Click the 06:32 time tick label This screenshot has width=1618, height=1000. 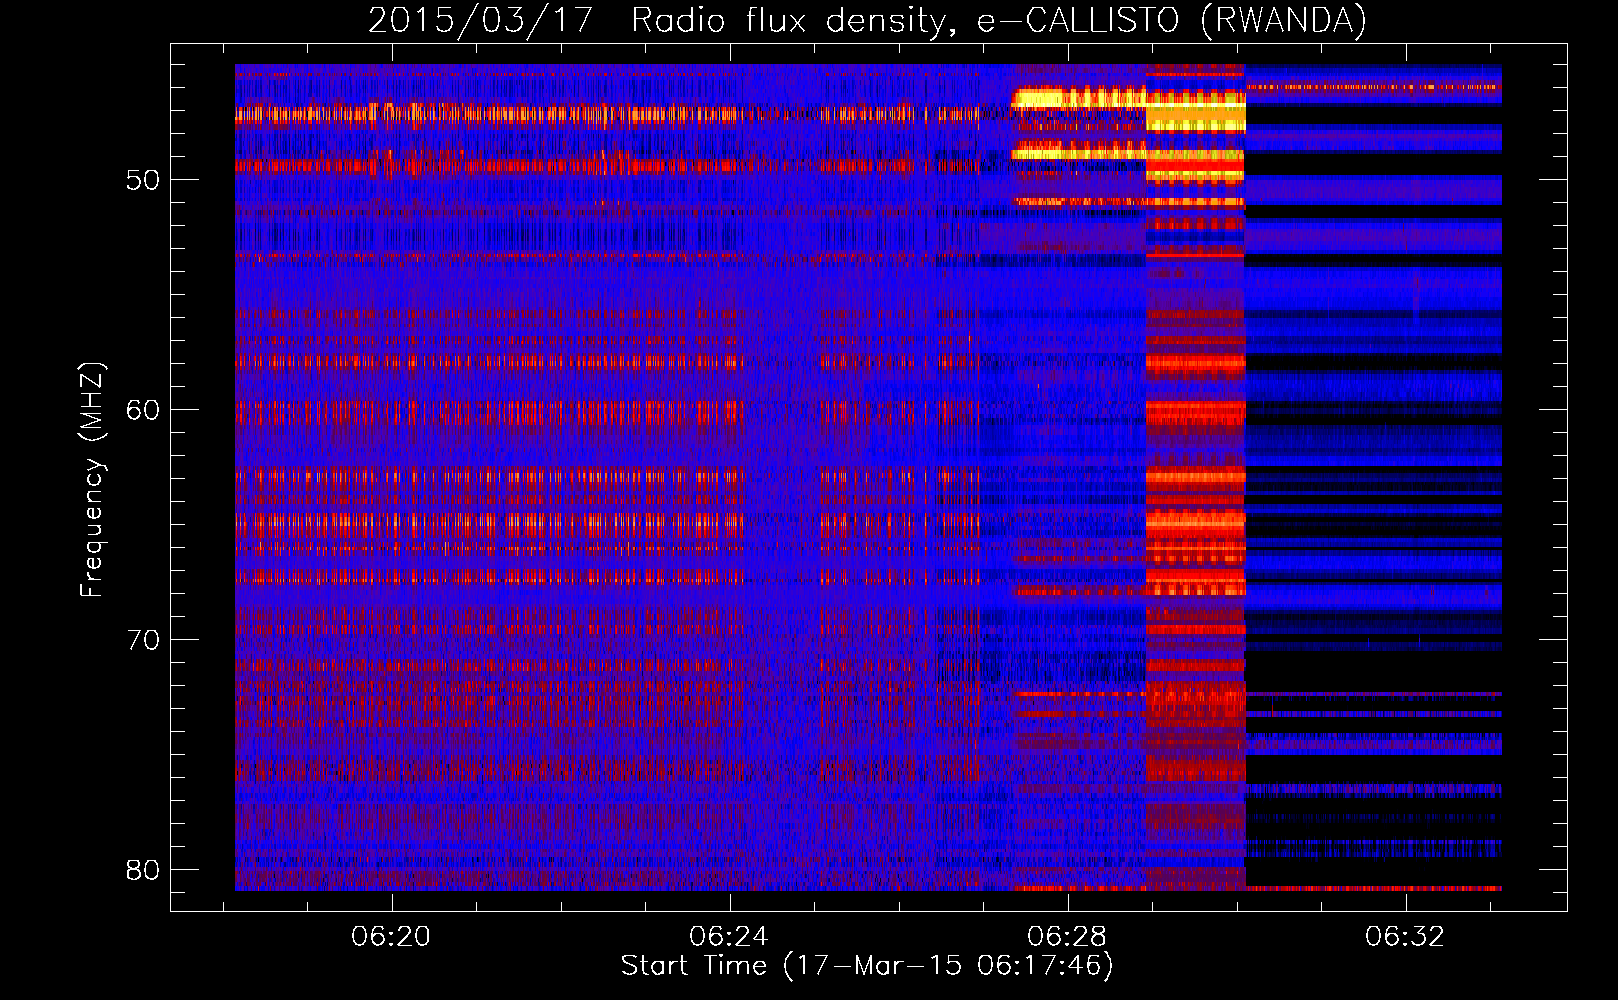pos(1405,936)
